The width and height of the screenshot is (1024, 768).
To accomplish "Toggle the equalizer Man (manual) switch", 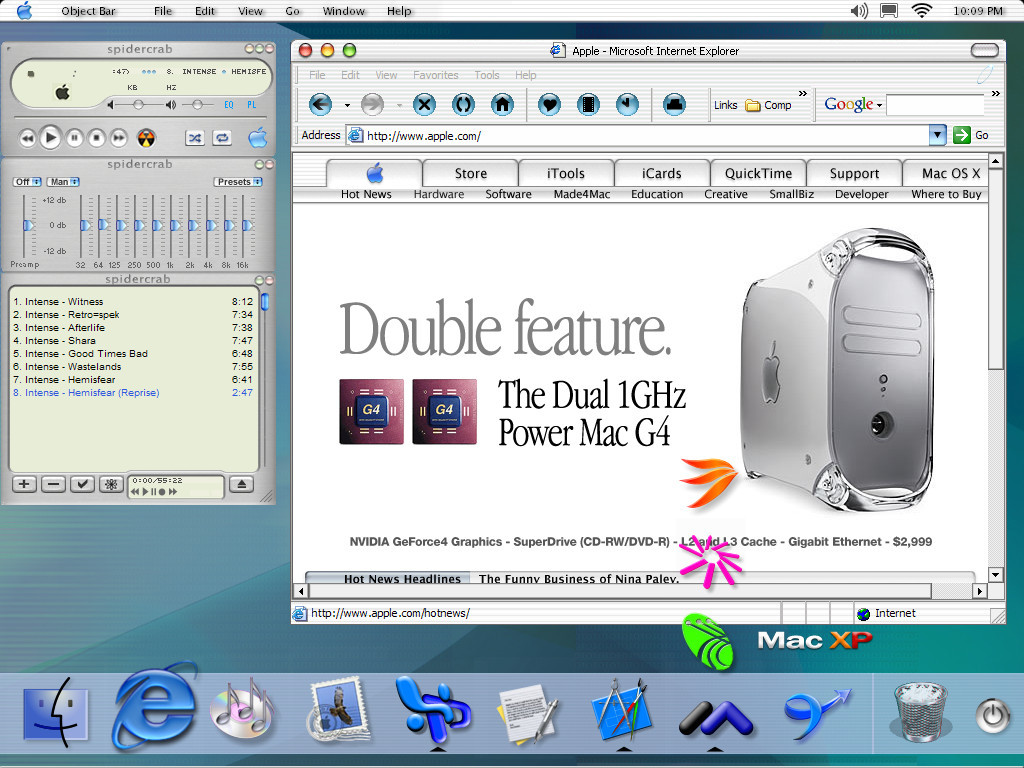I will (x=64, y=182).
